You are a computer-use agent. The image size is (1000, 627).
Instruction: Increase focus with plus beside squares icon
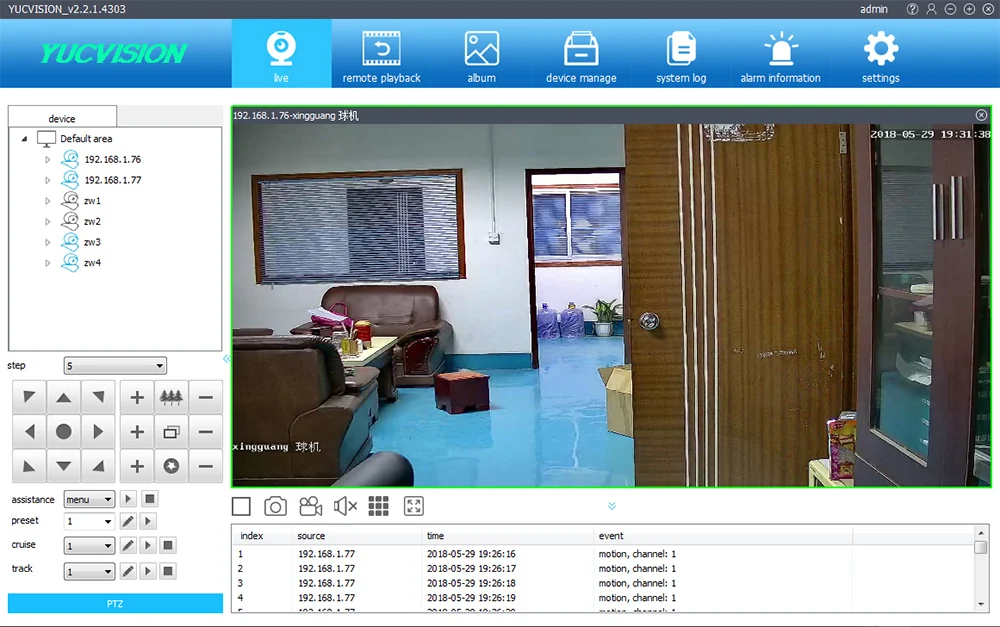[136, 431]
